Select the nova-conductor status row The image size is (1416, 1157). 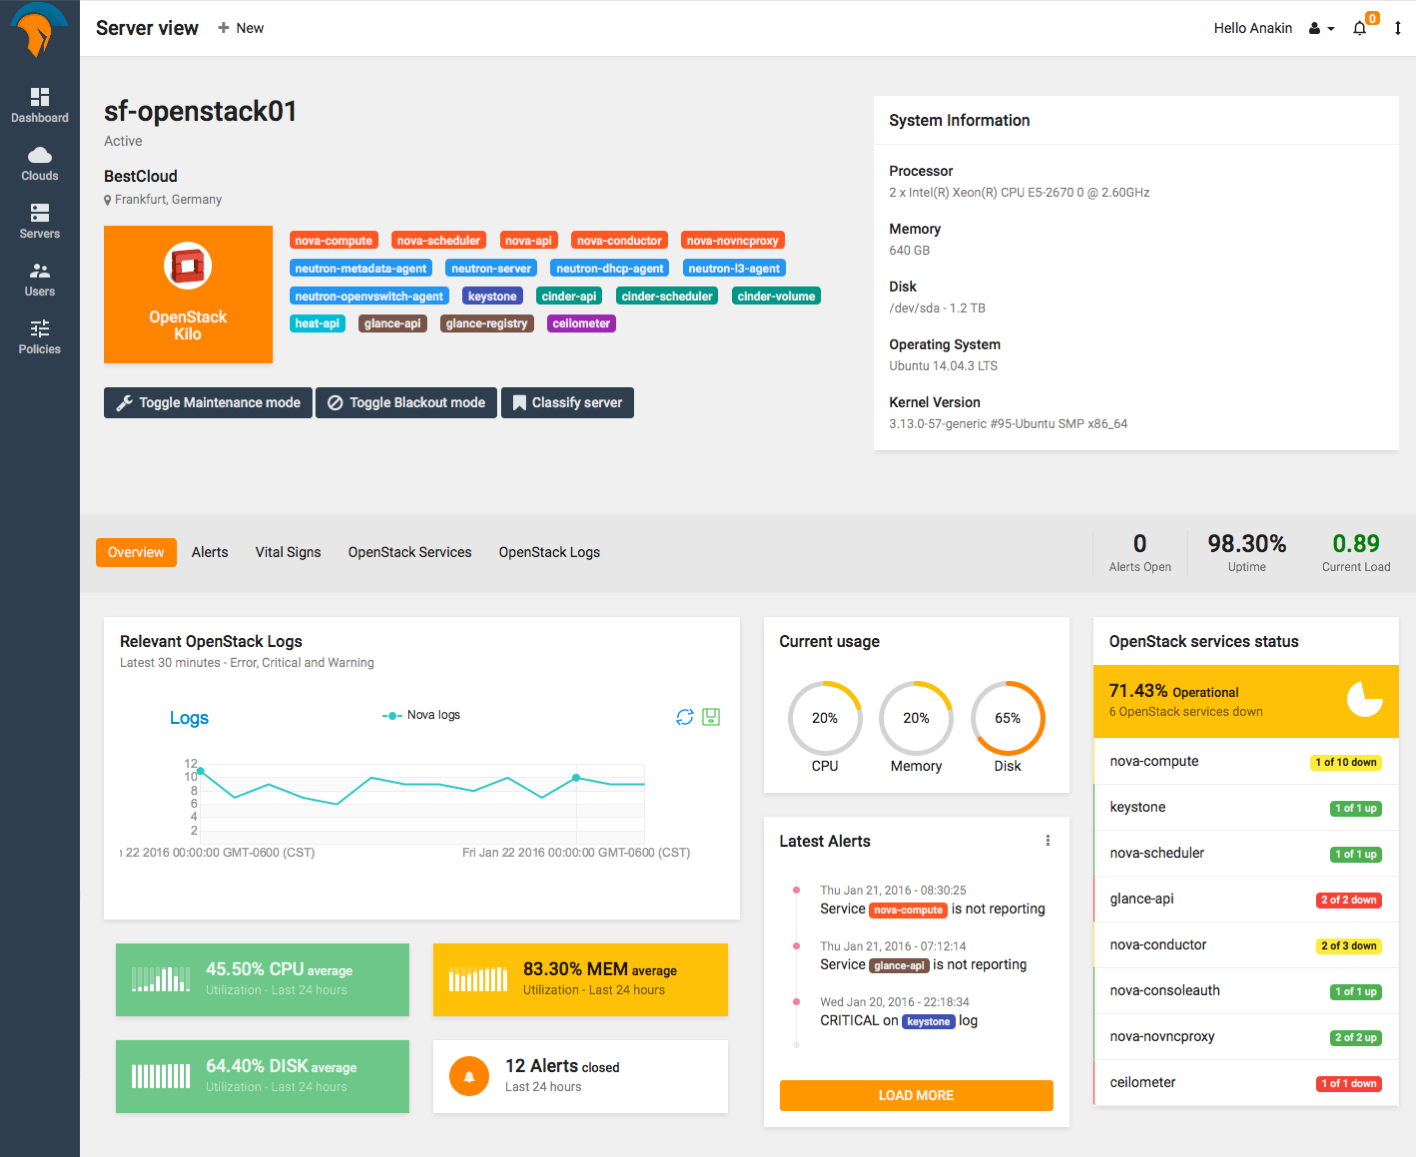[1246, 945]
